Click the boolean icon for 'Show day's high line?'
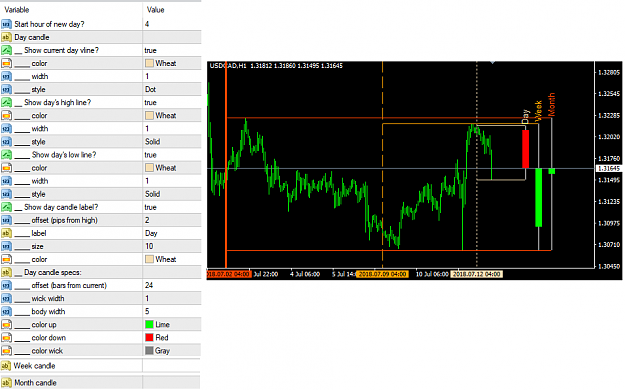This screenshot has width=625, height=390. coord(6,103)
